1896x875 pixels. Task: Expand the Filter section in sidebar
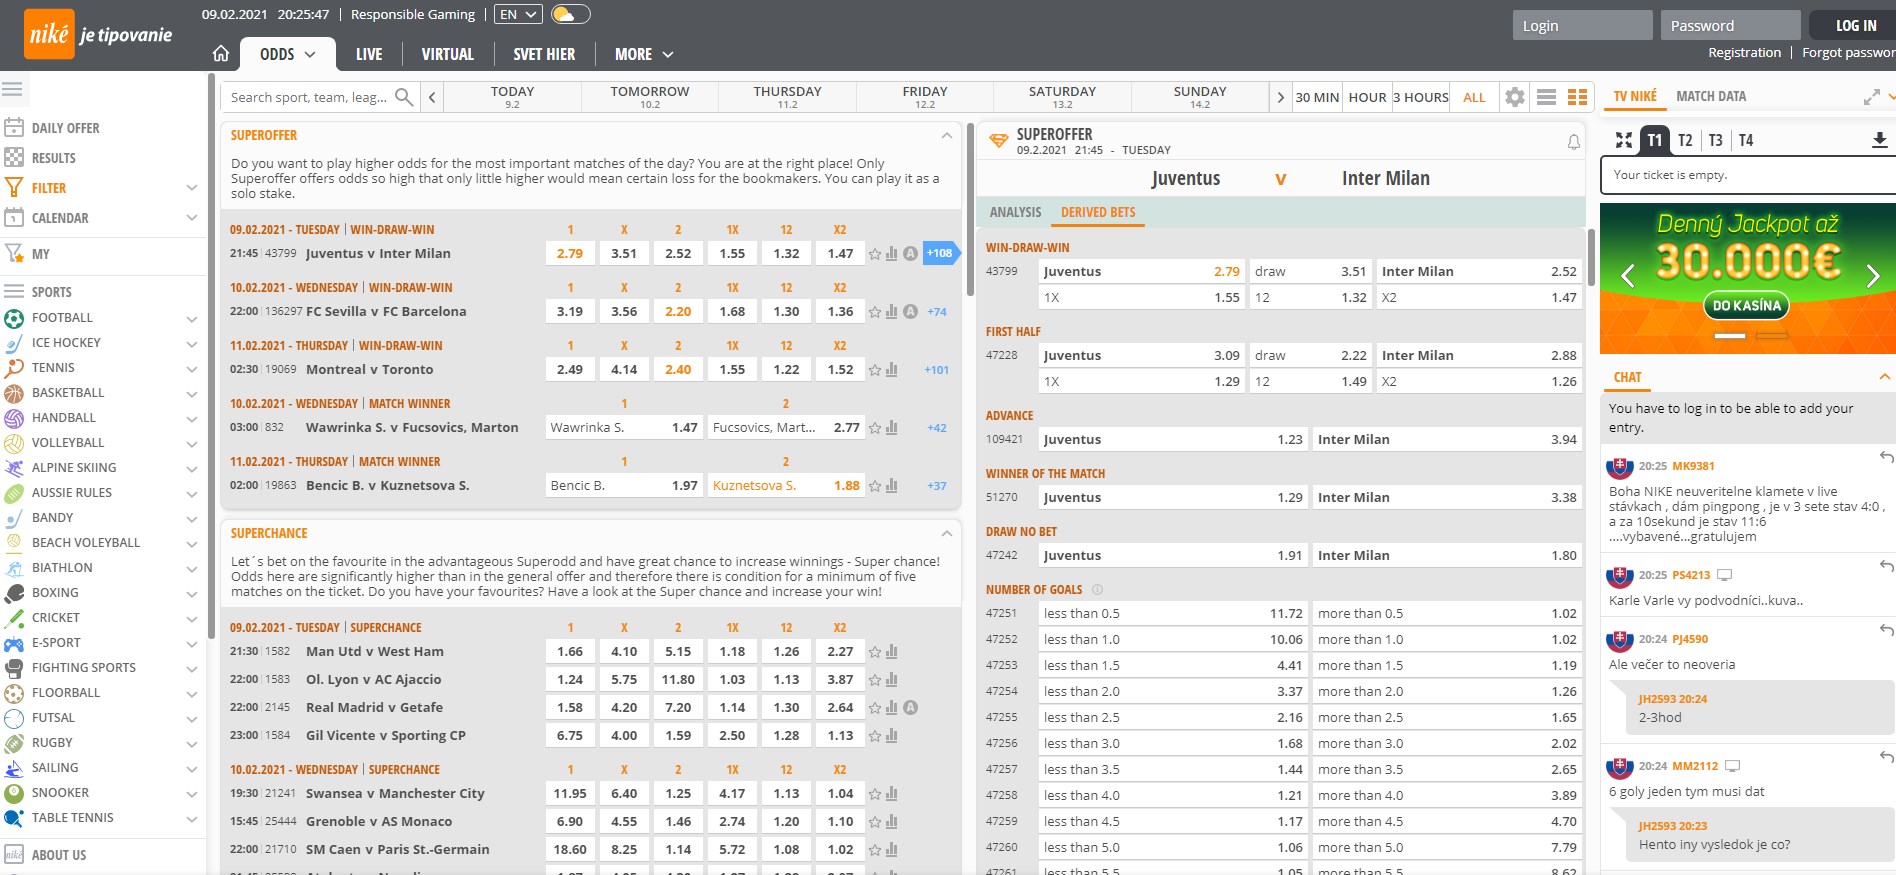[192, 188]
